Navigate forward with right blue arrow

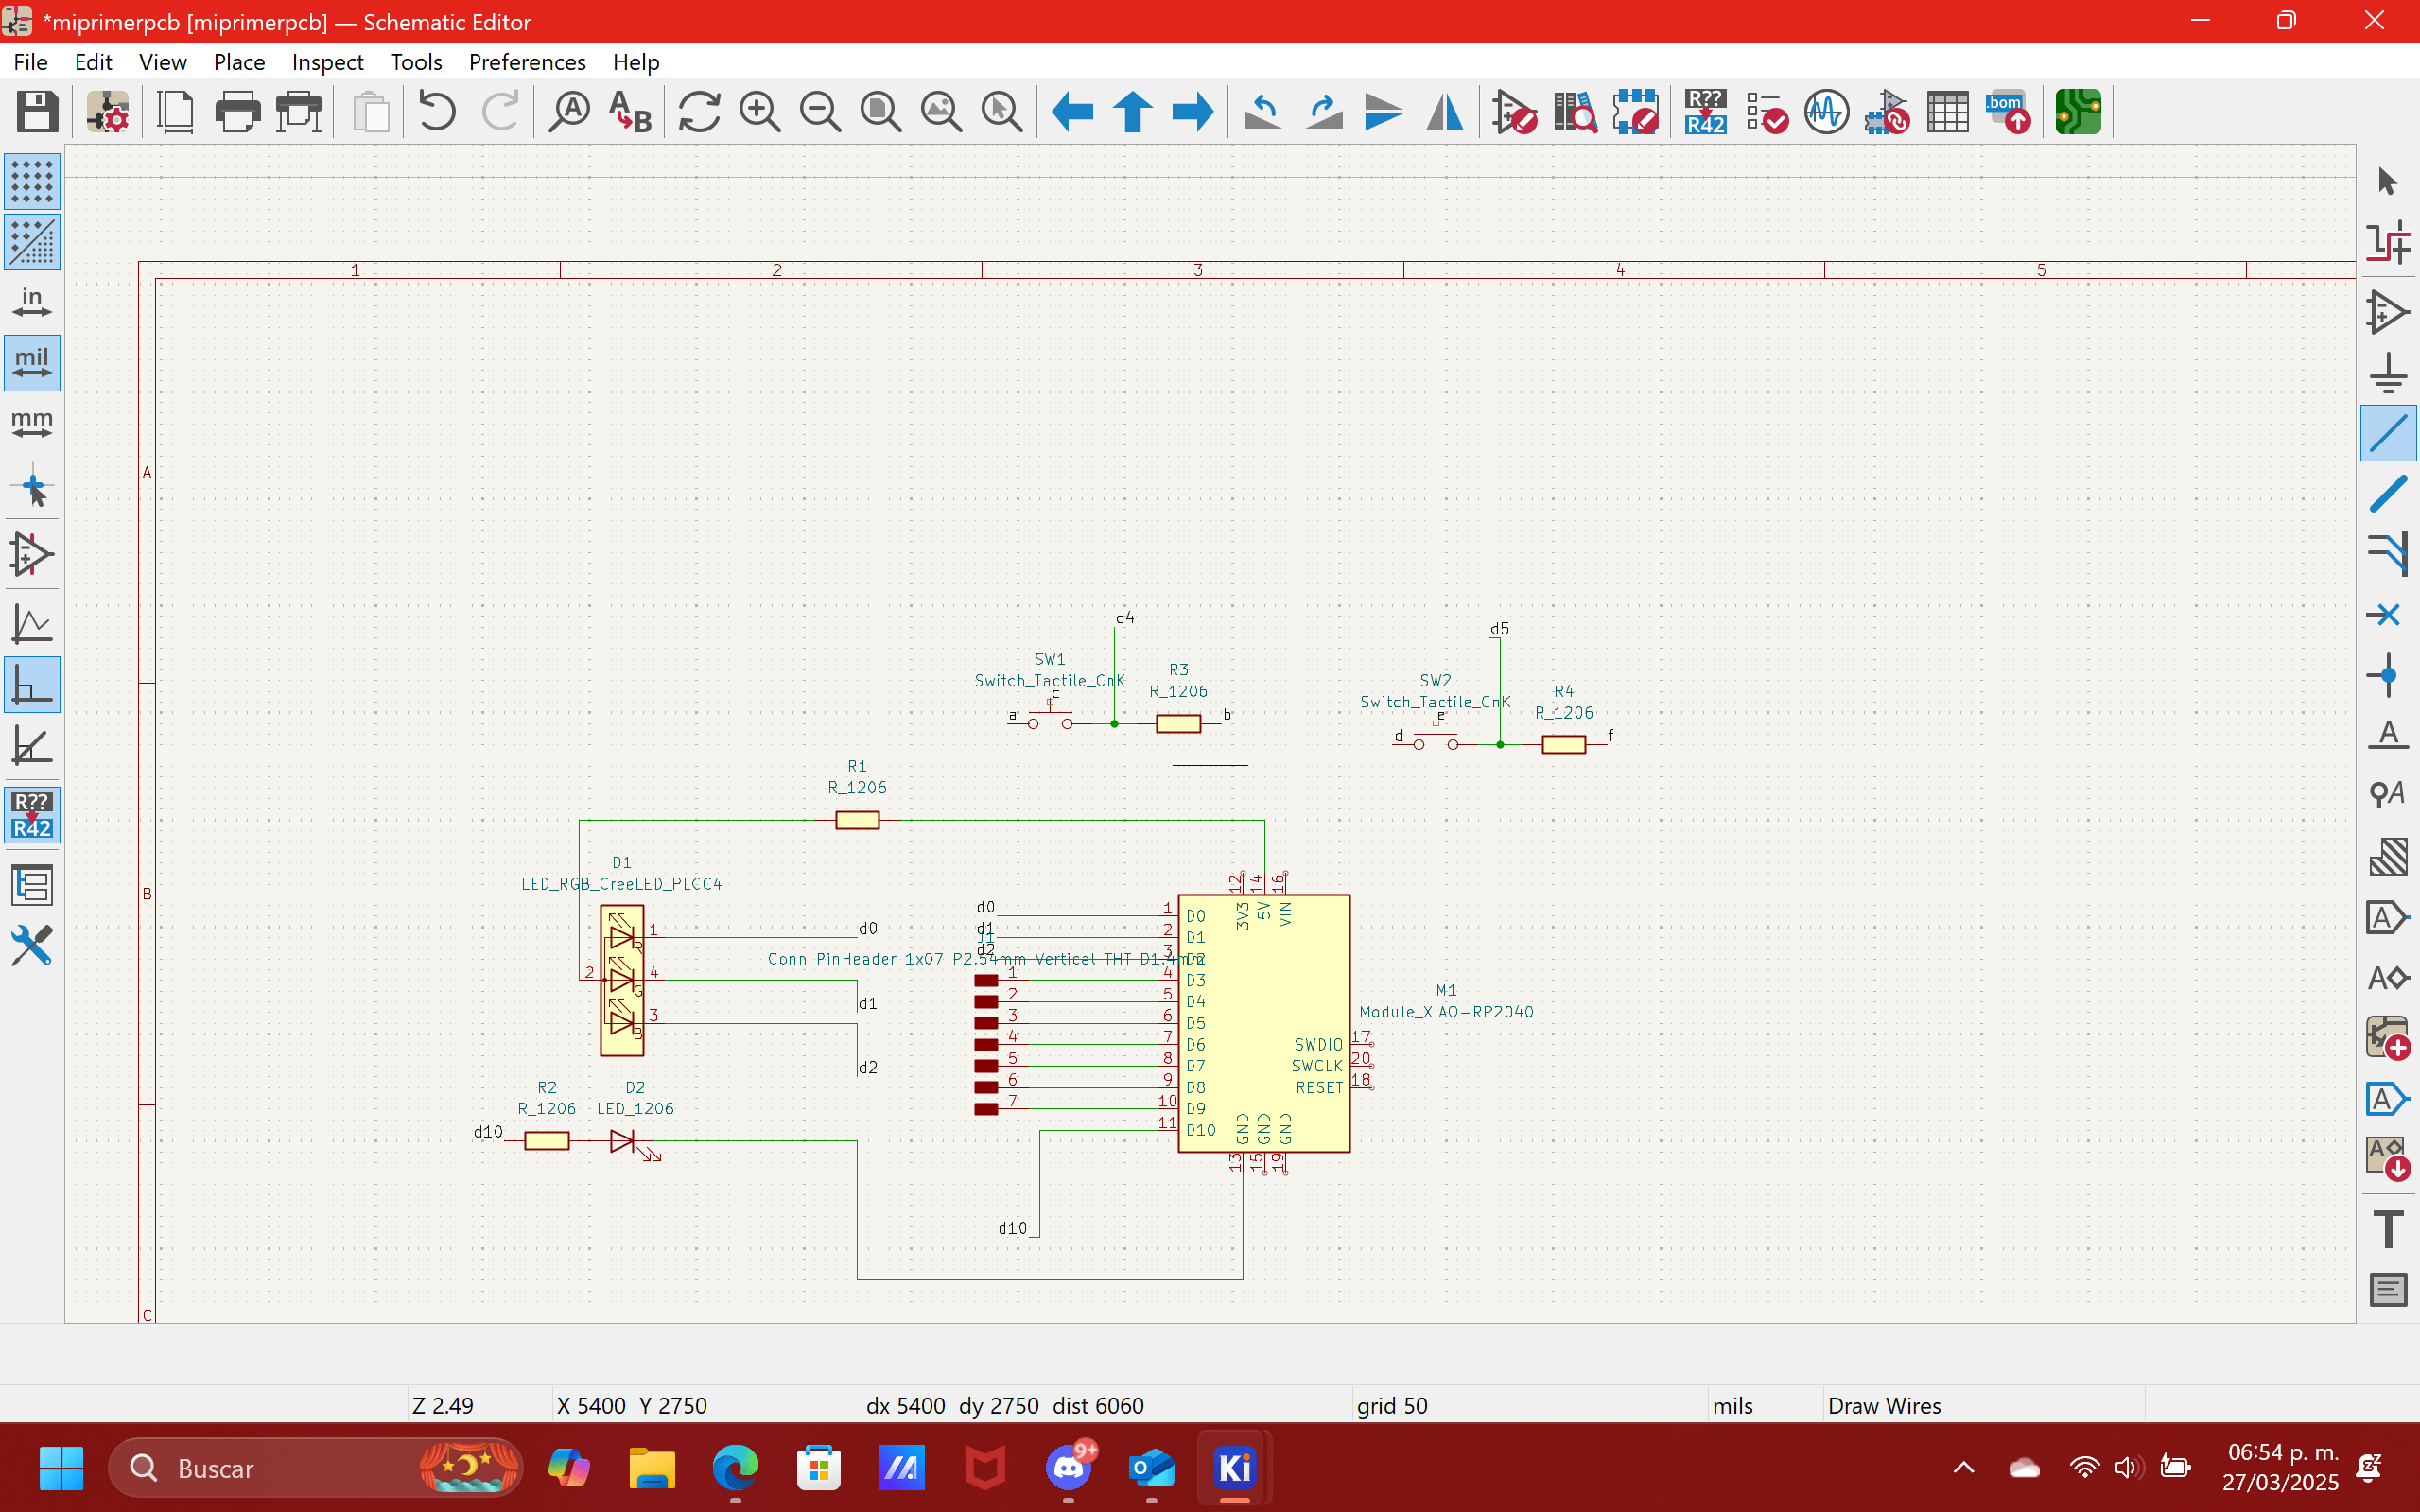click(1192, 111)
